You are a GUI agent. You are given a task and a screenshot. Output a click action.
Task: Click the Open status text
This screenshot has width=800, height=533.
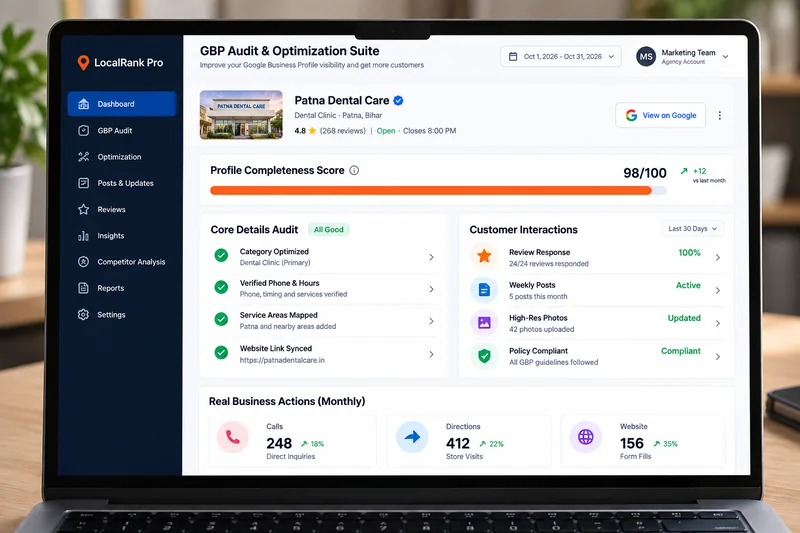tap(386, 131)
